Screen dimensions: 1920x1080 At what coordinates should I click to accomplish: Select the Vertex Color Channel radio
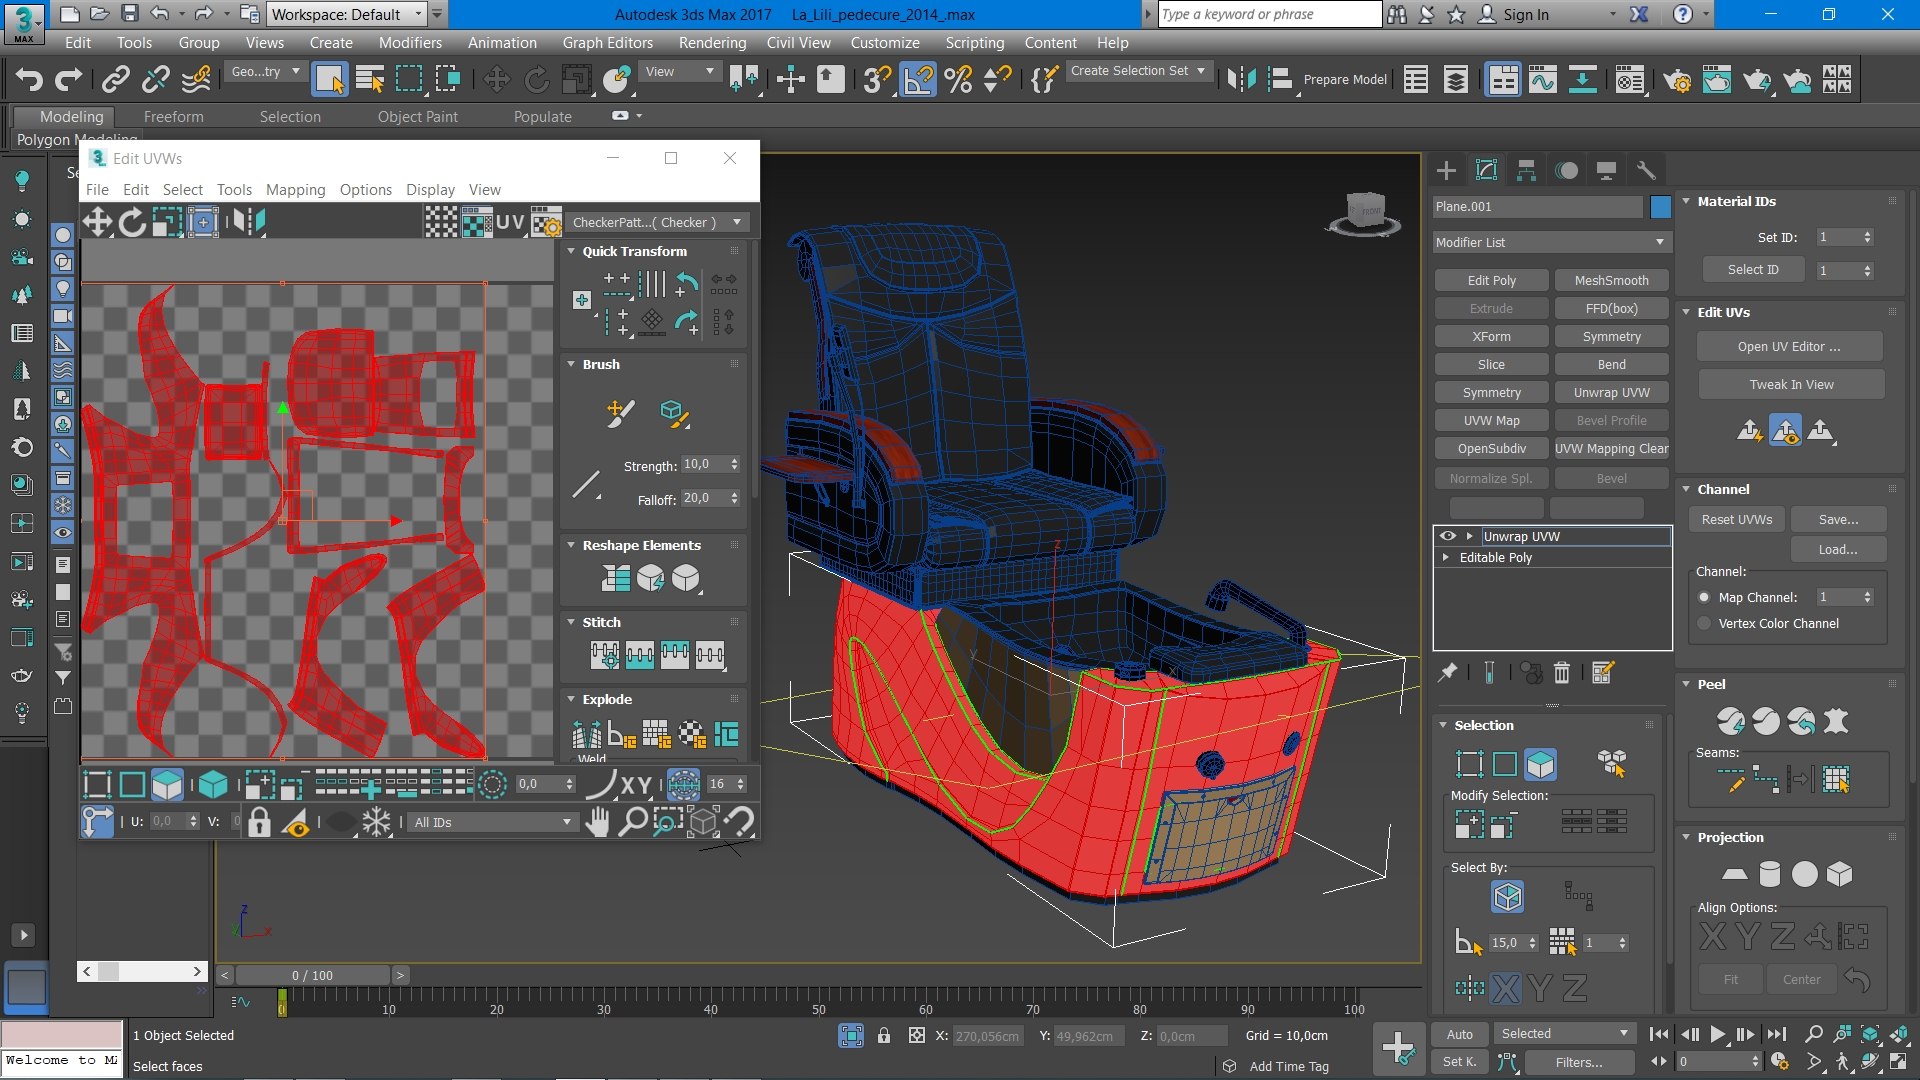1704,623
